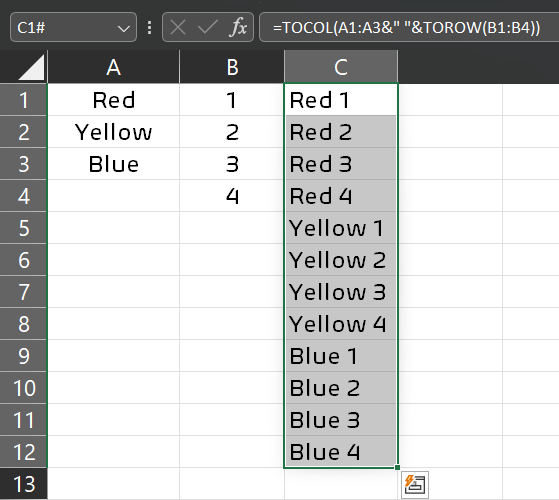
Task: Select row 1 header
Action: tap(24, 100)
